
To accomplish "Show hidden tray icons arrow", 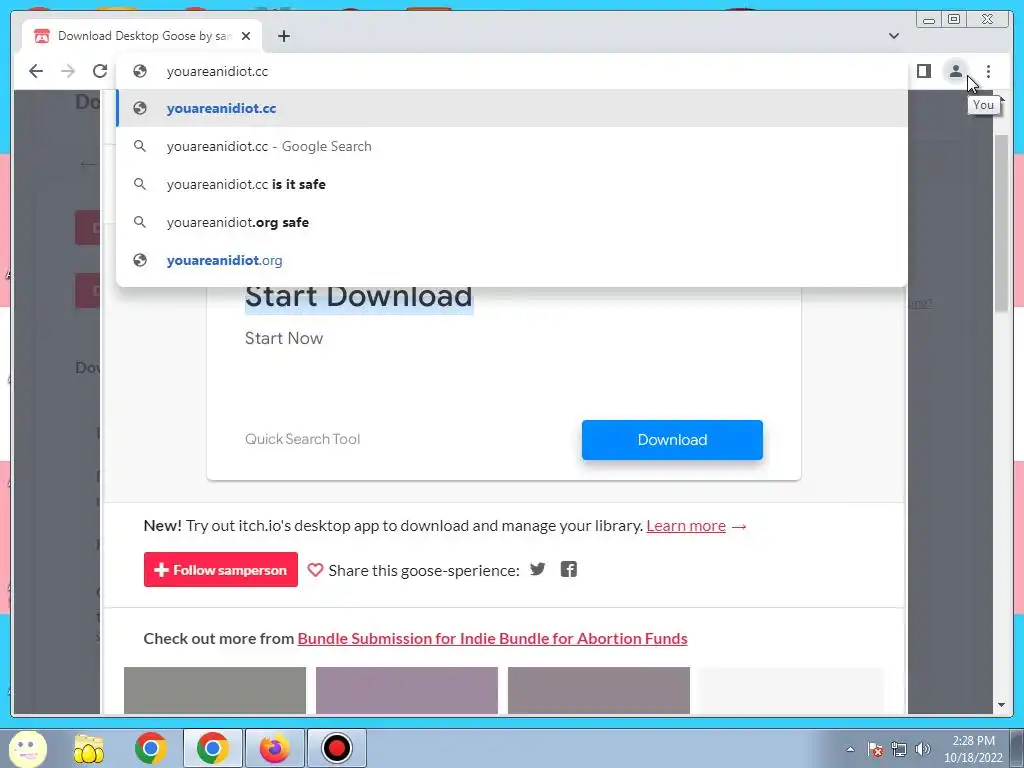I will tap(850, 750).
